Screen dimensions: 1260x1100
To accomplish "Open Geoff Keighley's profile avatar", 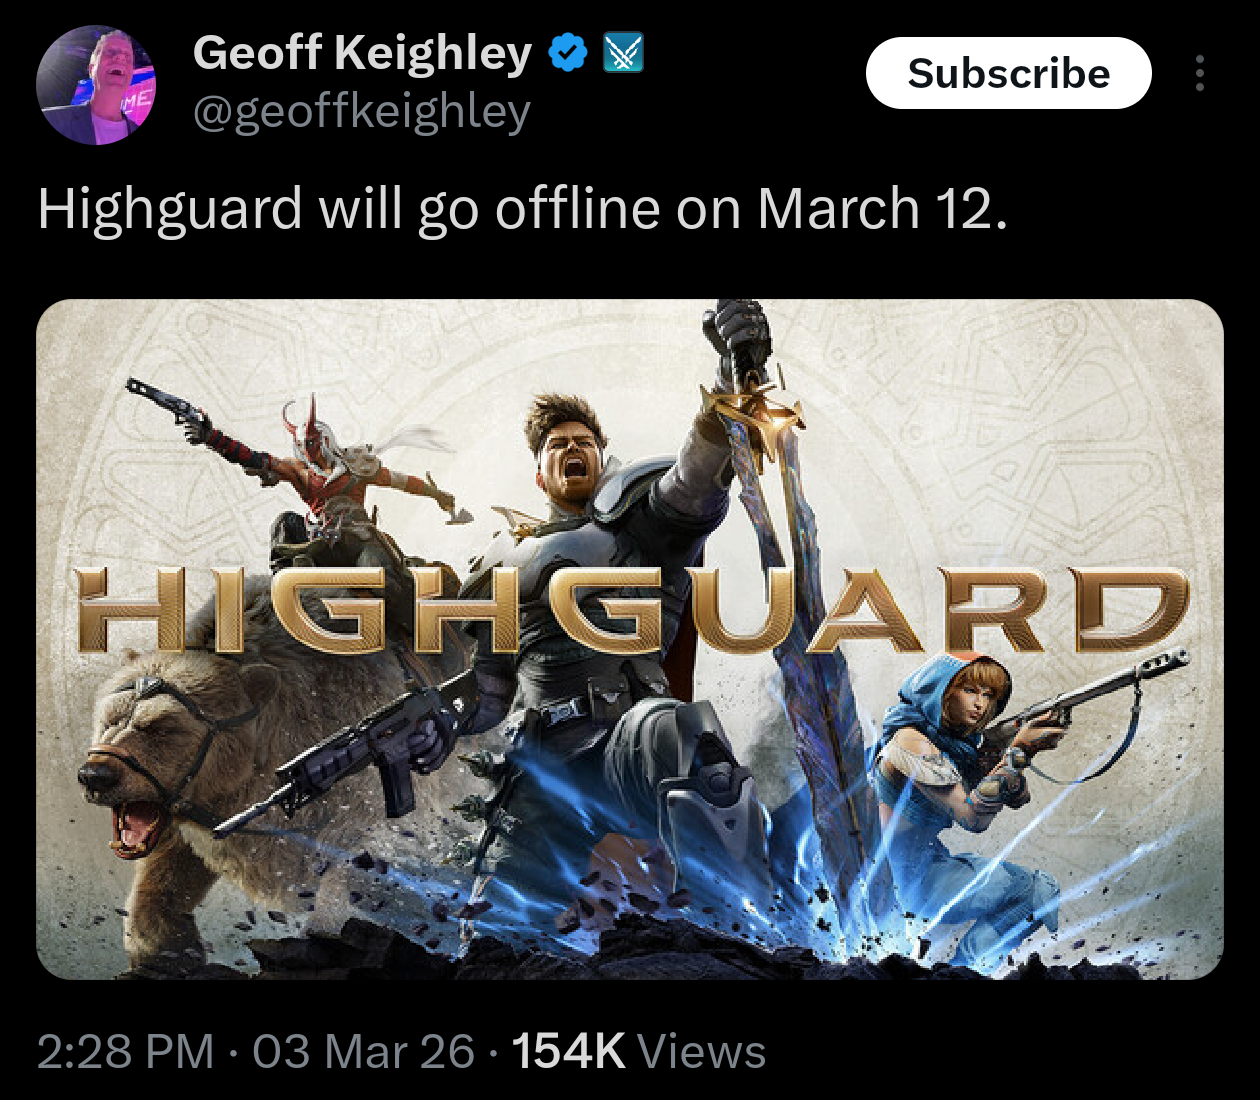I will pyautogui.click(x=96, y=85).
